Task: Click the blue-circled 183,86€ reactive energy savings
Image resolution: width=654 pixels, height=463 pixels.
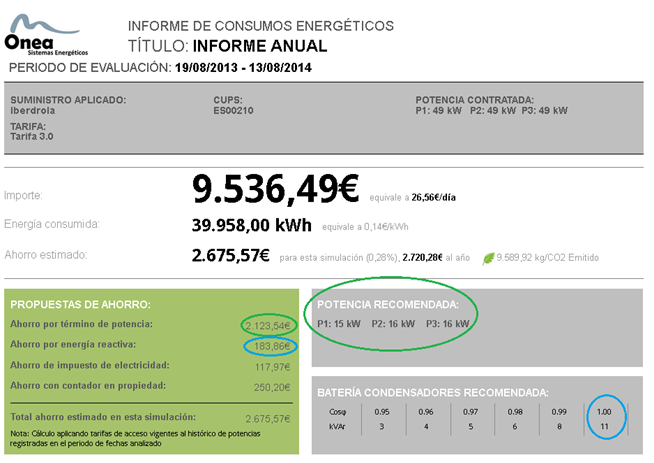Action: point(271,345)
